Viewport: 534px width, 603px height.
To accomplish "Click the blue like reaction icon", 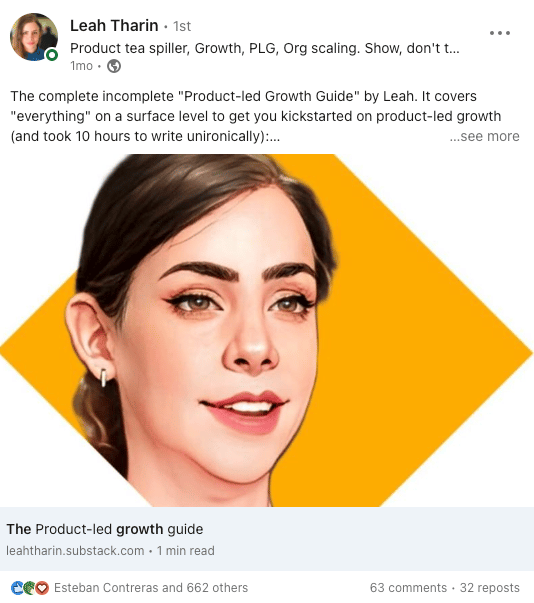I will pyautogui.click(x=17, y=588).
